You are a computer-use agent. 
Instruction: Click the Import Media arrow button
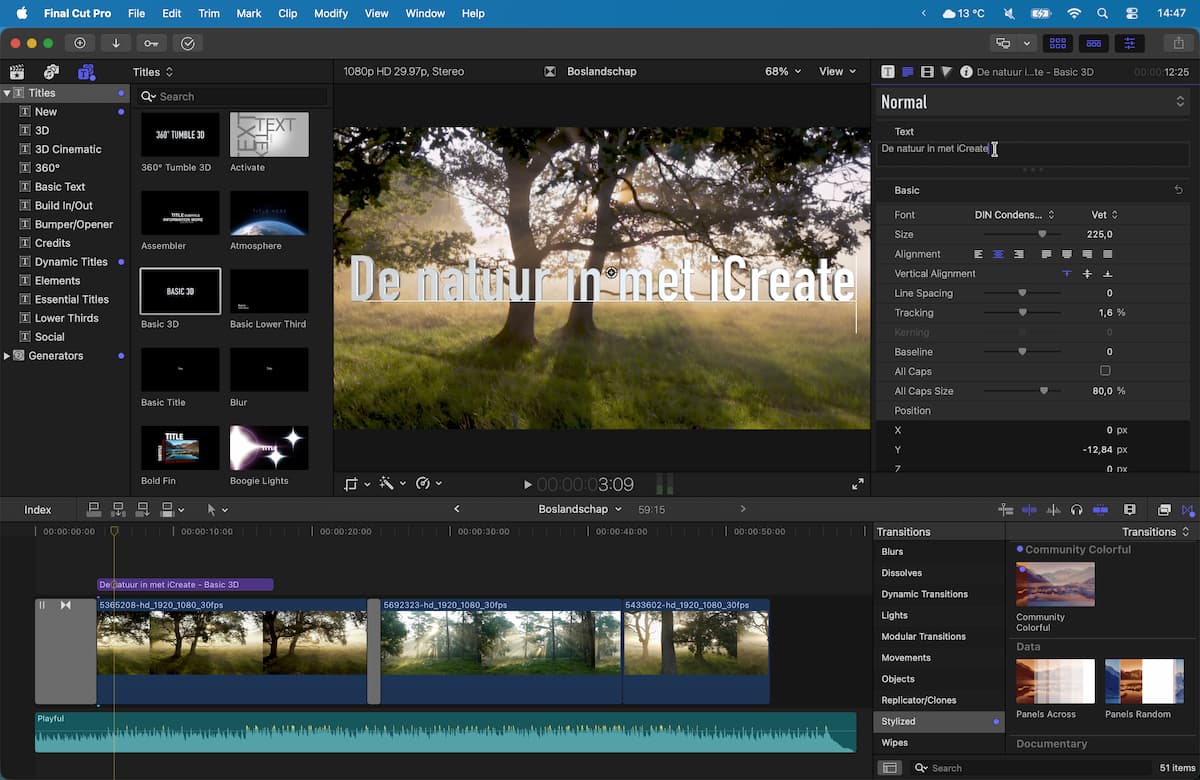coord(116,43)
